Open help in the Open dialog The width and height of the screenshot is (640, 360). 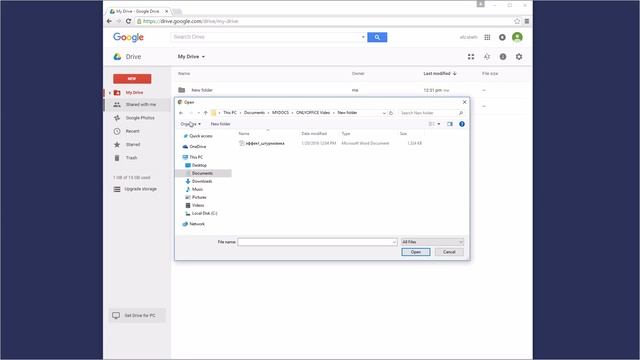pos(462,124)
